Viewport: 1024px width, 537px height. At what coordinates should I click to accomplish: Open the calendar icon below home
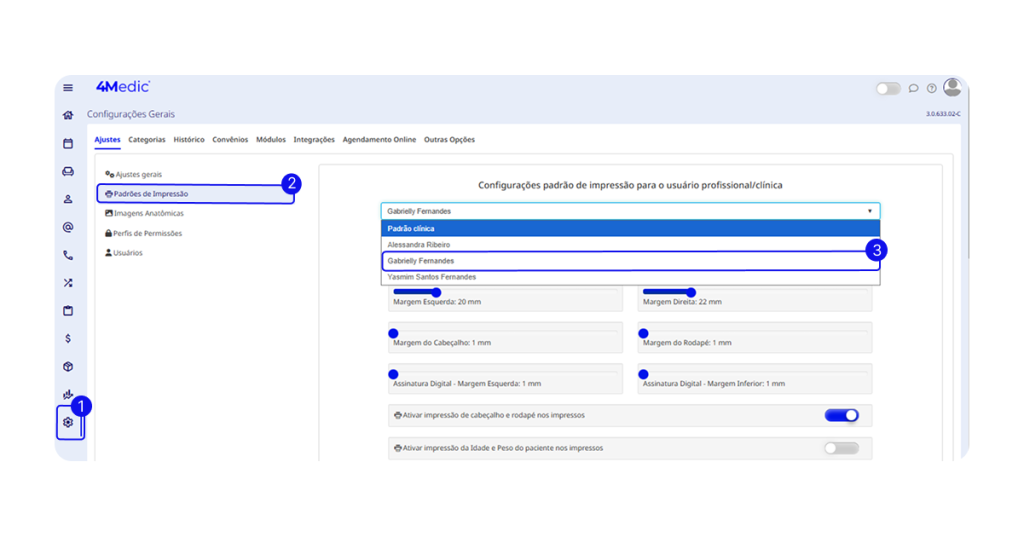[68, 143]
